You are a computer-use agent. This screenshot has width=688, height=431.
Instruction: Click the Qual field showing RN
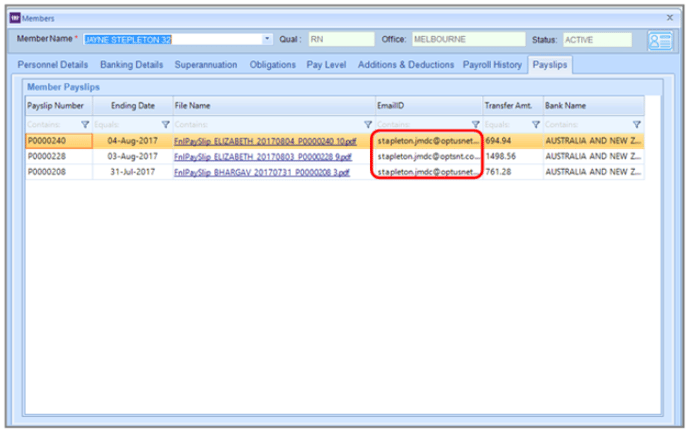(x=341, y=39)
